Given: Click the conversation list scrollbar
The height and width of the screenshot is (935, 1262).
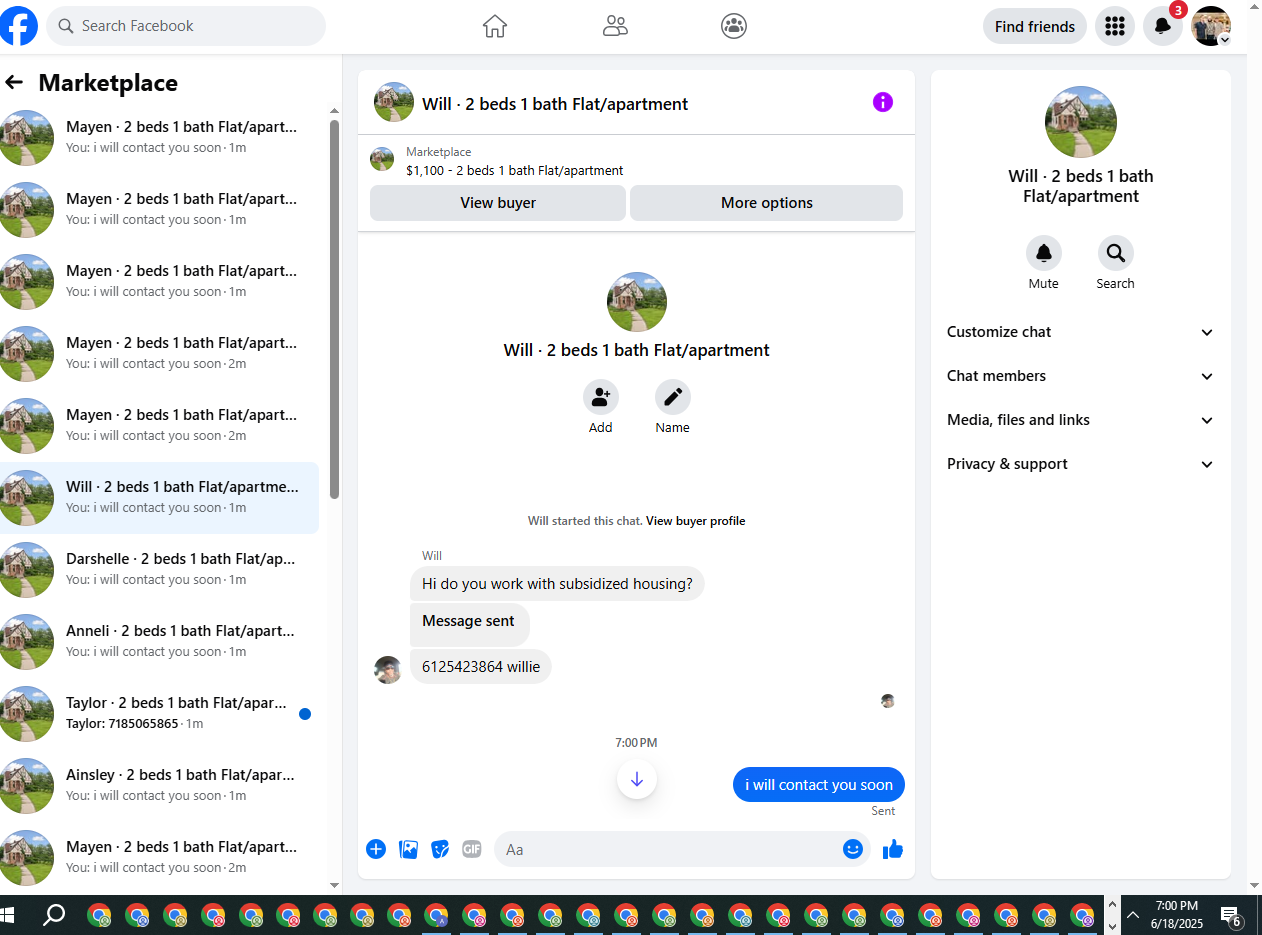Looking at the screenshot, I should (x=335, y=310).
